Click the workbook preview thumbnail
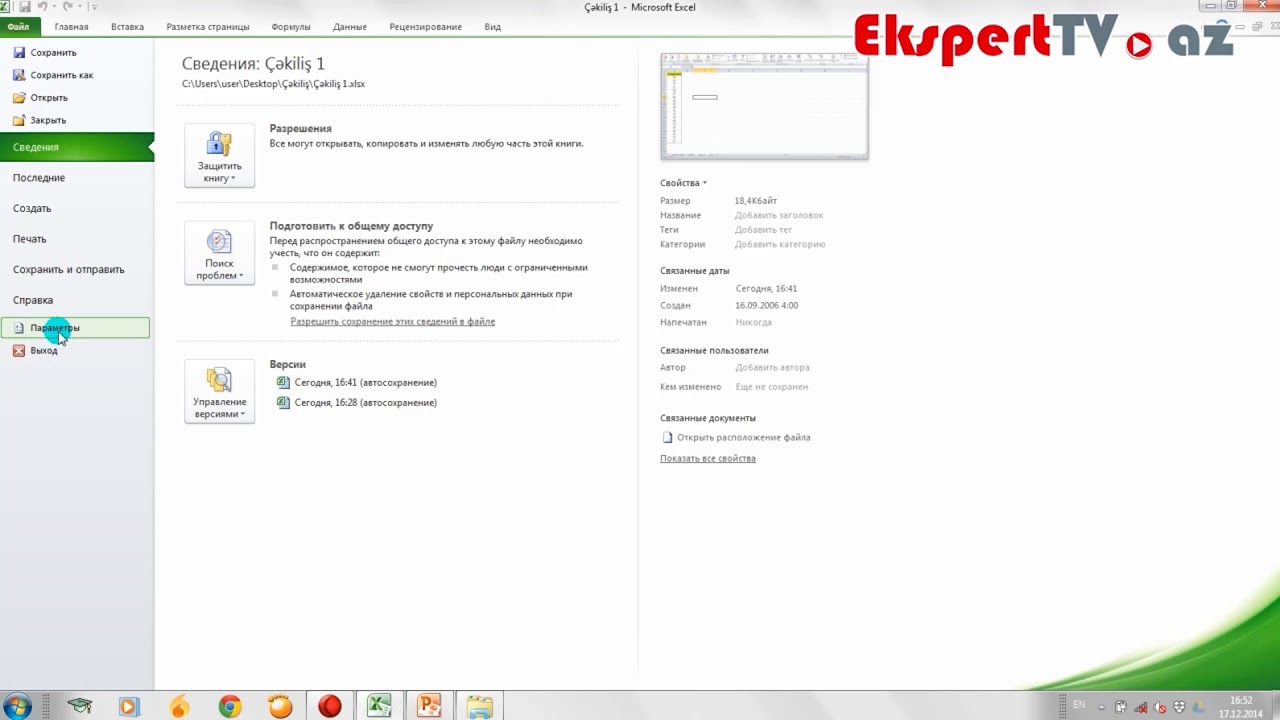Screen dimensions: 1280x720 [x=765, y=107]
